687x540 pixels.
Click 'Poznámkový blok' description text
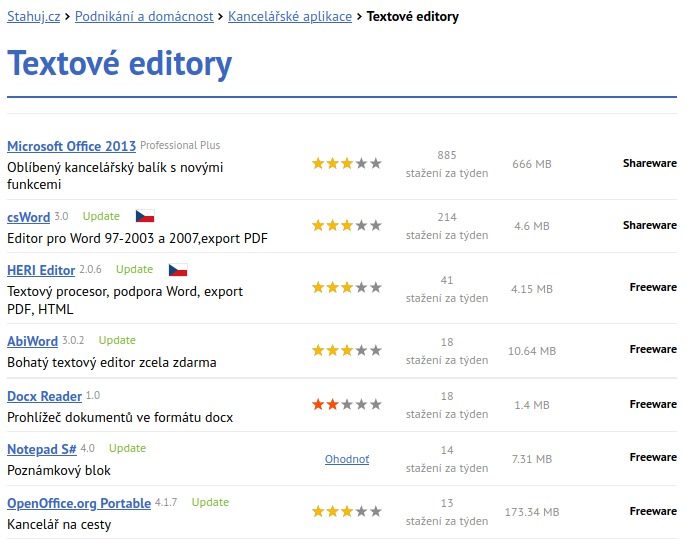click(59, 470)
